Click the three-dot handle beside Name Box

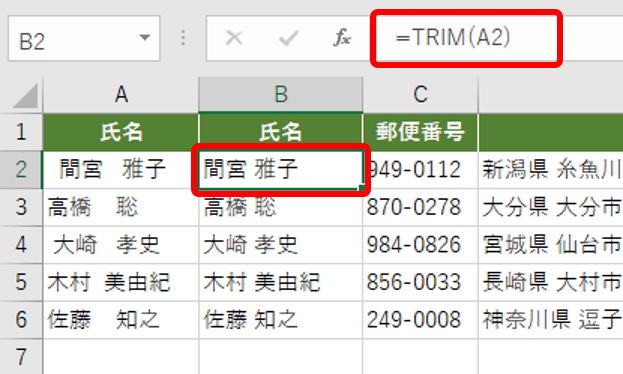[x=183, y=38]
